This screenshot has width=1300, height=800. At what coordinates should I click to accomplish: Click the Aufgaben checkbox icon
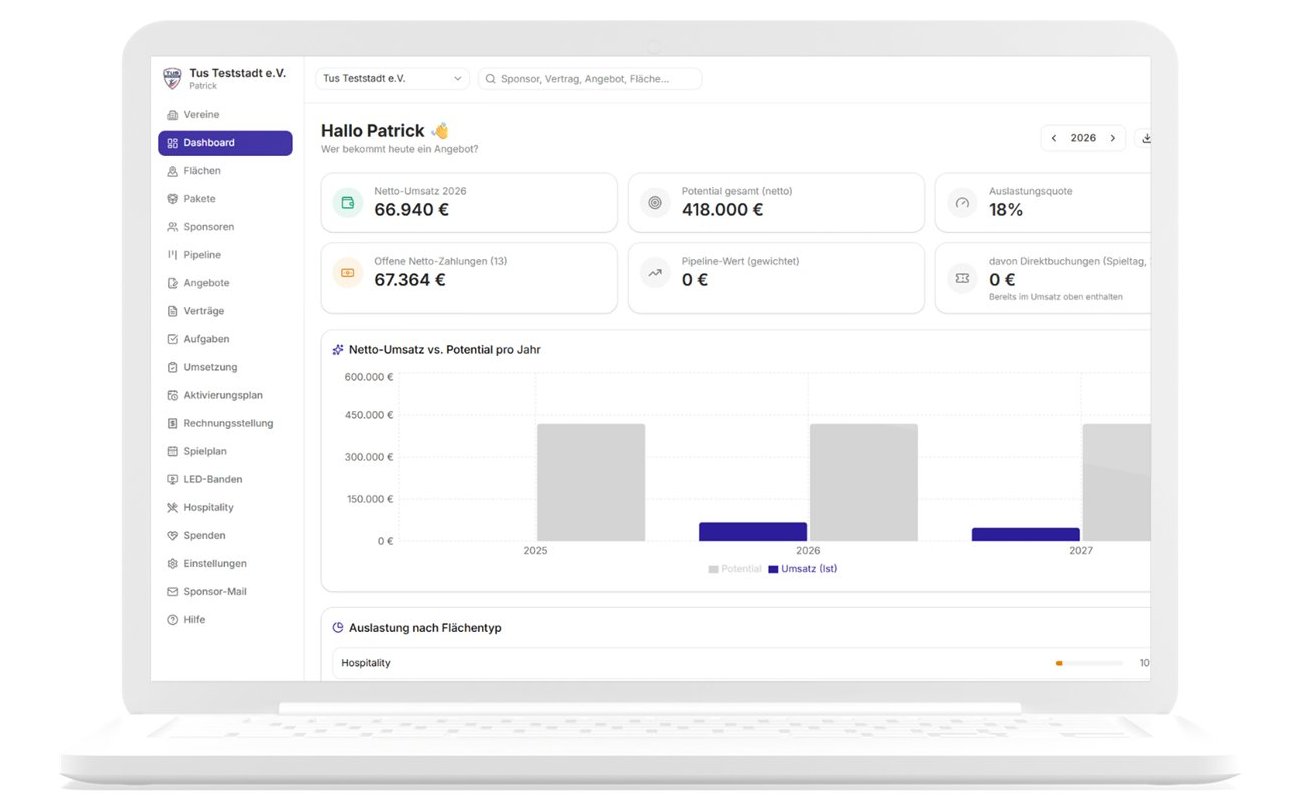tap(173, 339)
